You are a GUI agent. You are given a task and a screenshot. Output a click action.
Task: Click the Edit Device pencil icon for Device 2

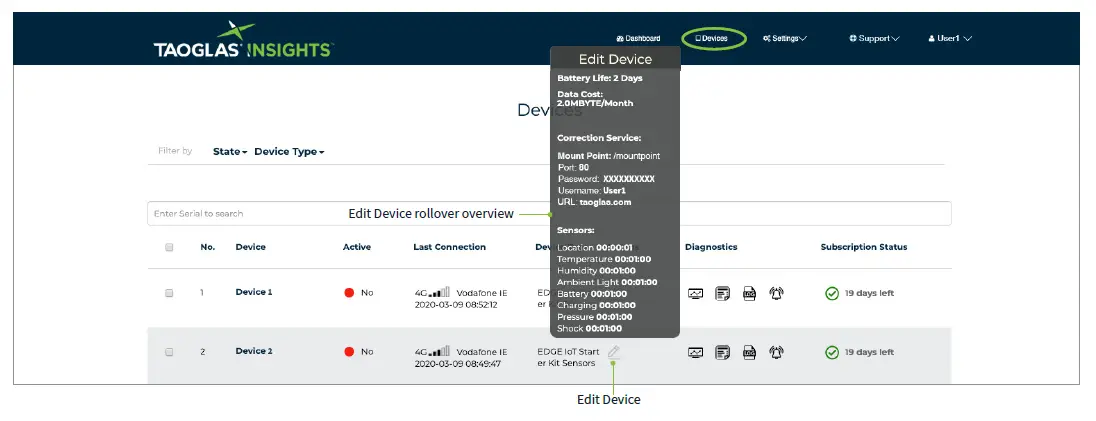614,352
